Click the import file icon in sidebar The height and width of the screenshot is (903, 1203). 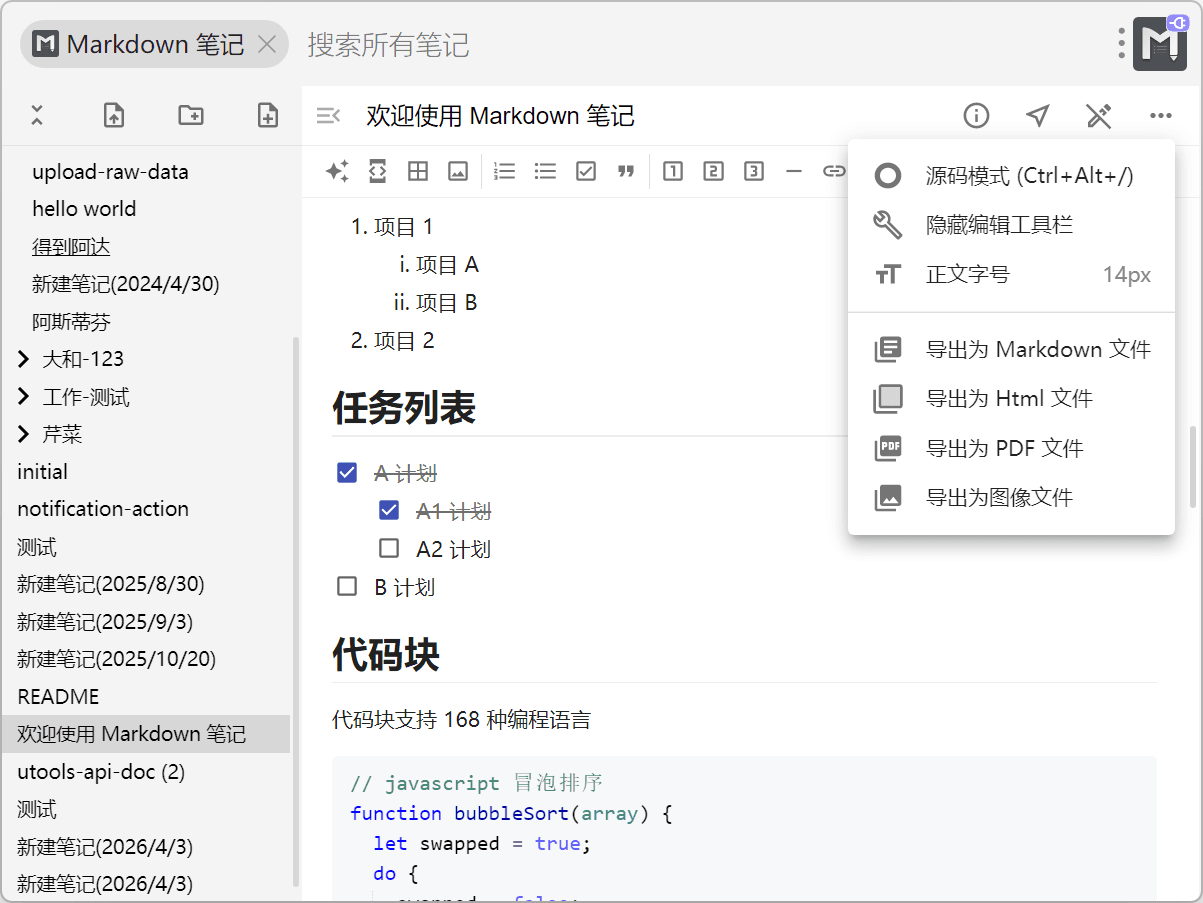tap(114, 115)
